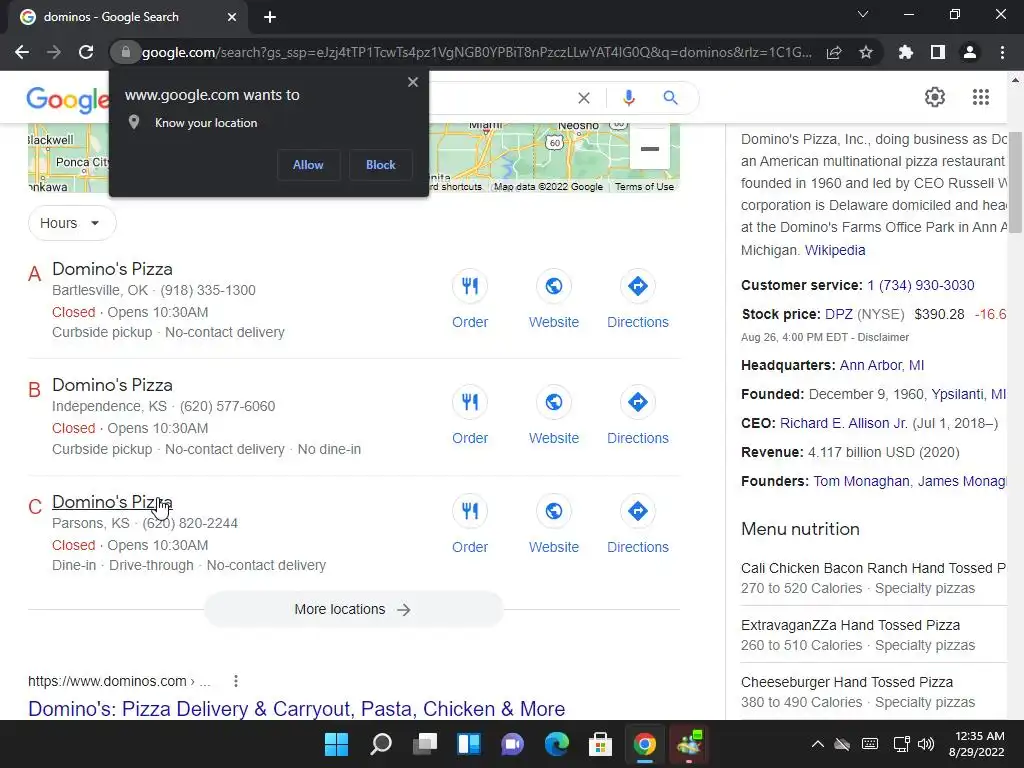Bookmark this page with the star icon
The image size is (1024, 768).
(x=866, y=52)
